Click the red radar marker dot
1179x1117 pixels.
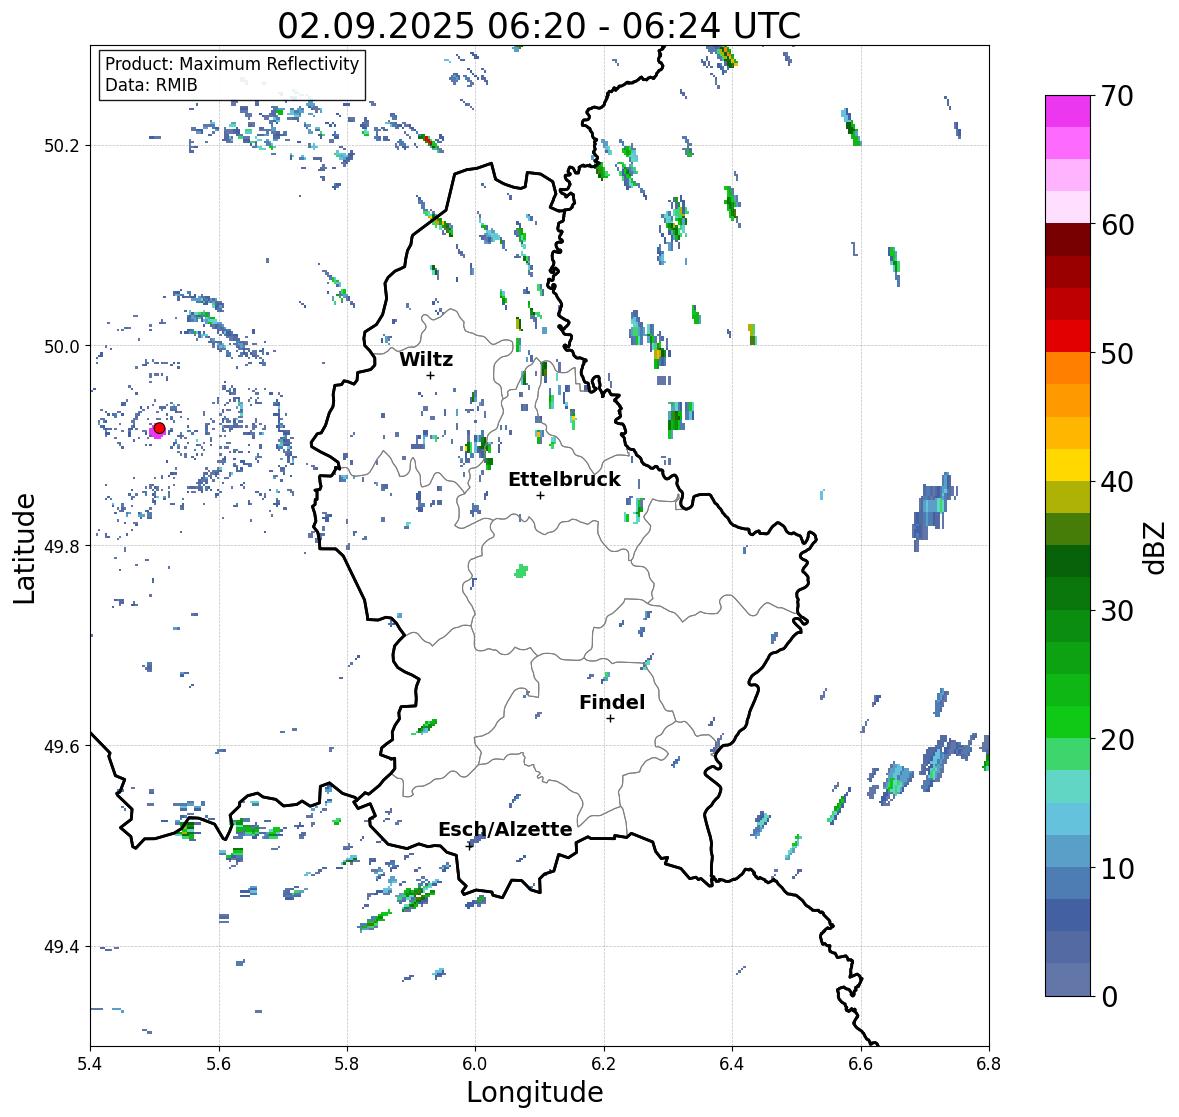tap(159, 428)
